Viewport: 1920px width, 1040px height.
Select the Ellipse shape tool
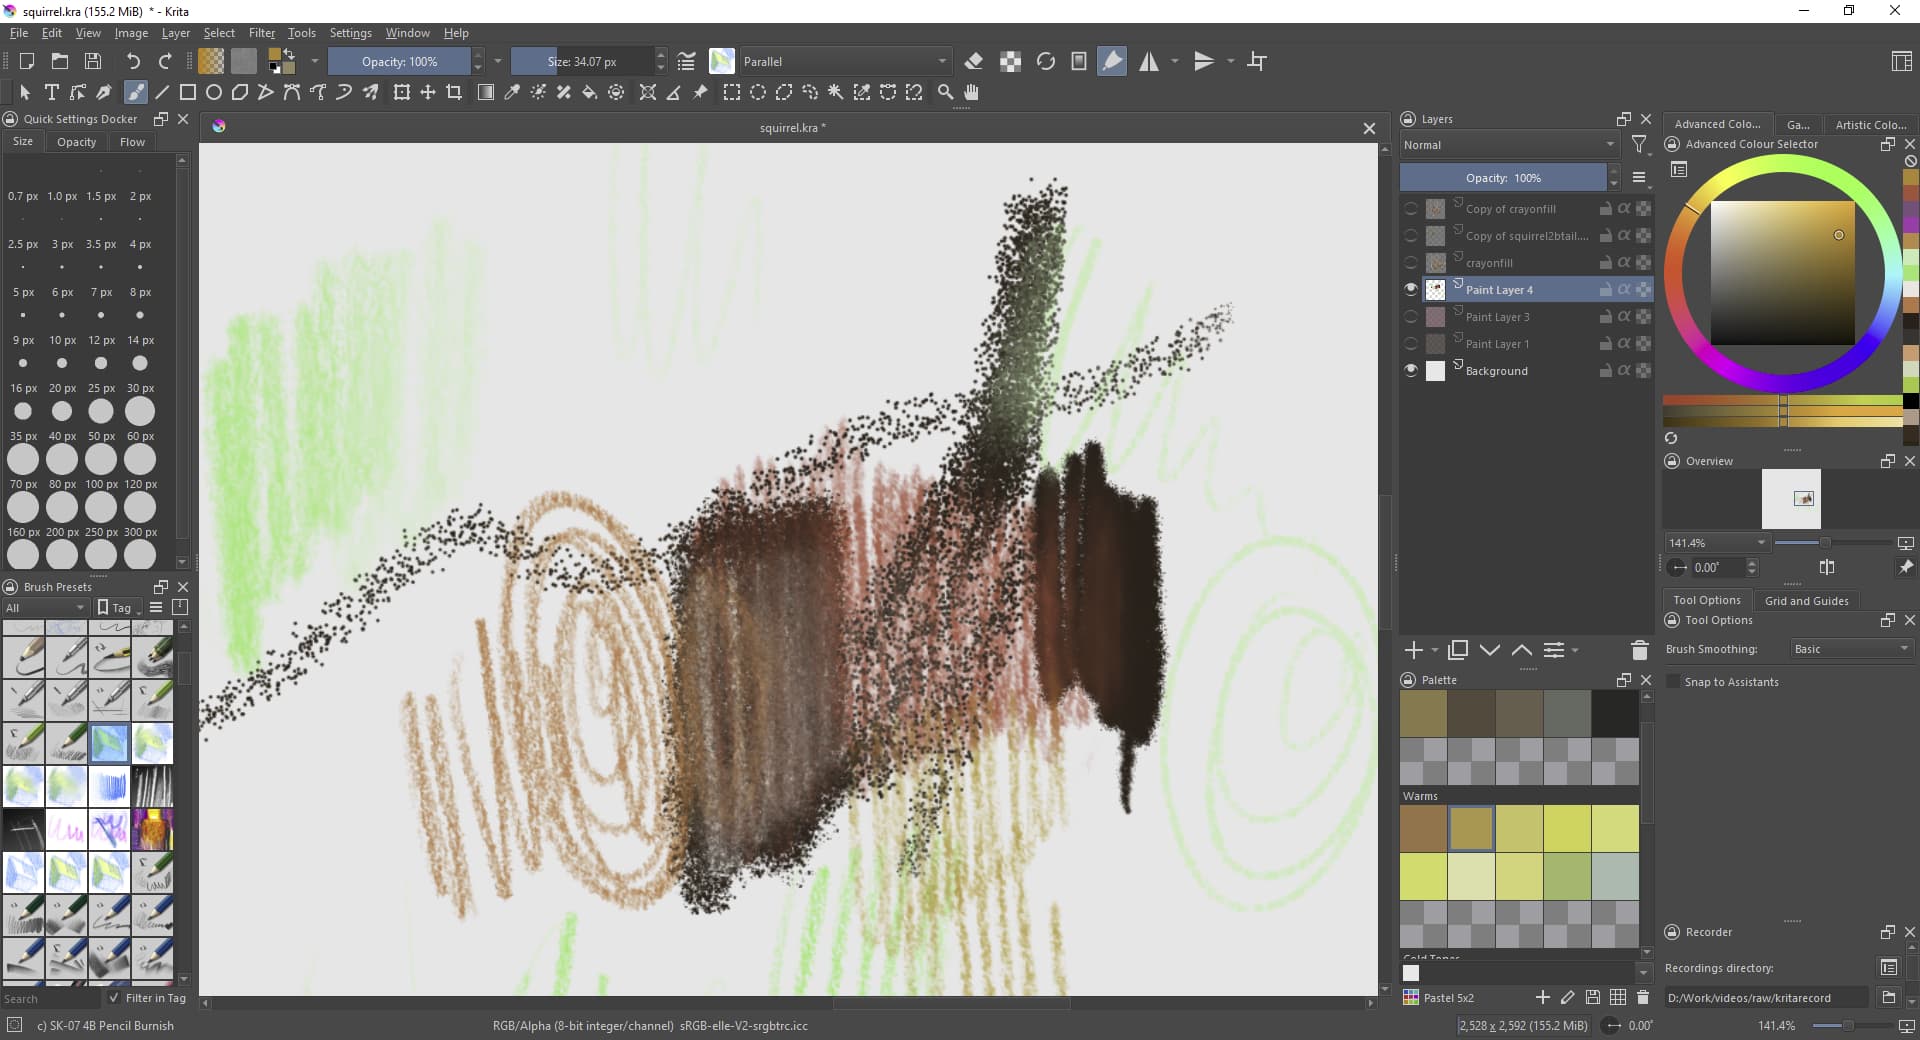coord(213,92)
